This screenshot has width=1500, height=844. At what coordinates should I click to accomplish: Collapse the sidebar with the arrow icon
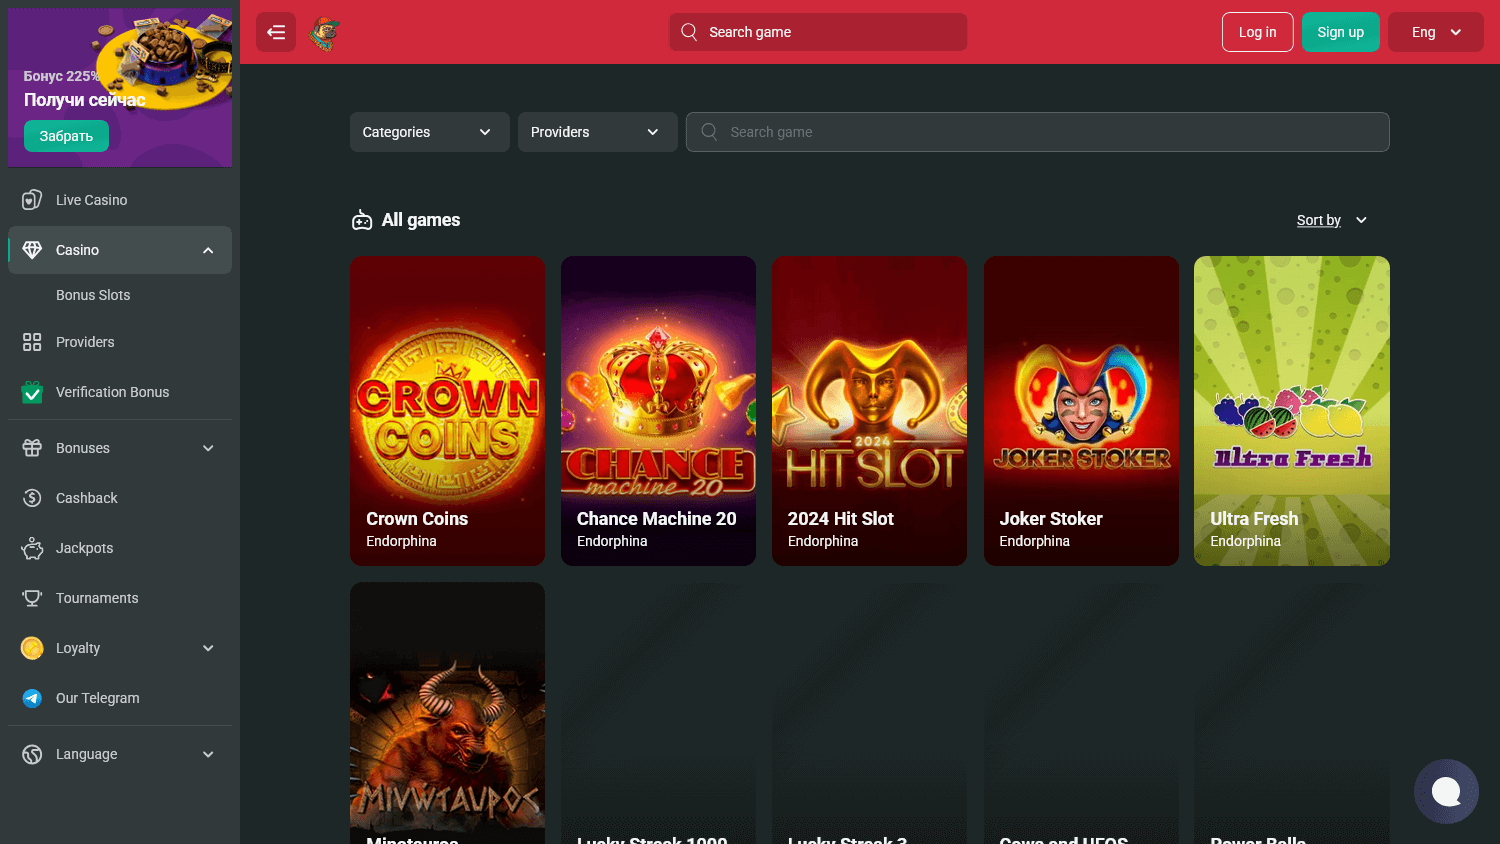(275, 31)
